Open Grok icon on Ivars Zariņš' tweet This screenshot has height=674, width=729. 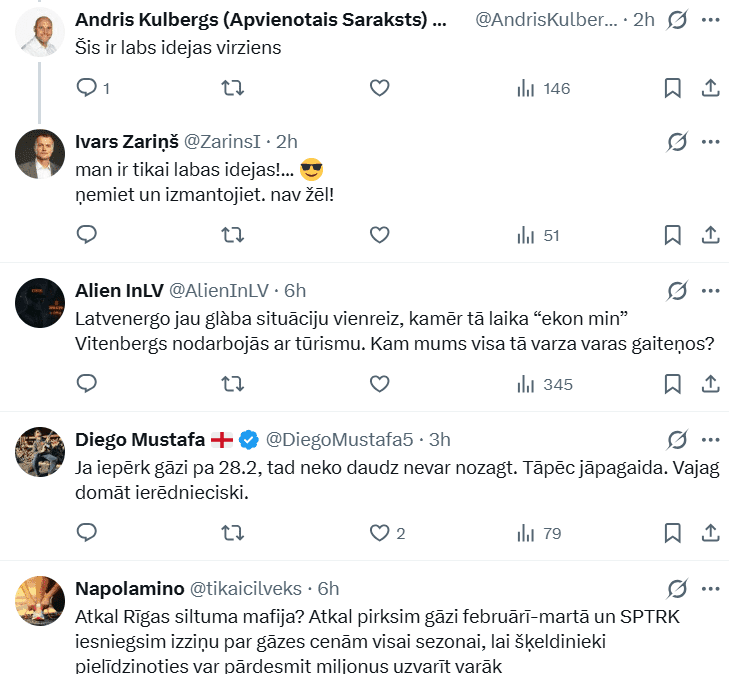click(677, 142)
